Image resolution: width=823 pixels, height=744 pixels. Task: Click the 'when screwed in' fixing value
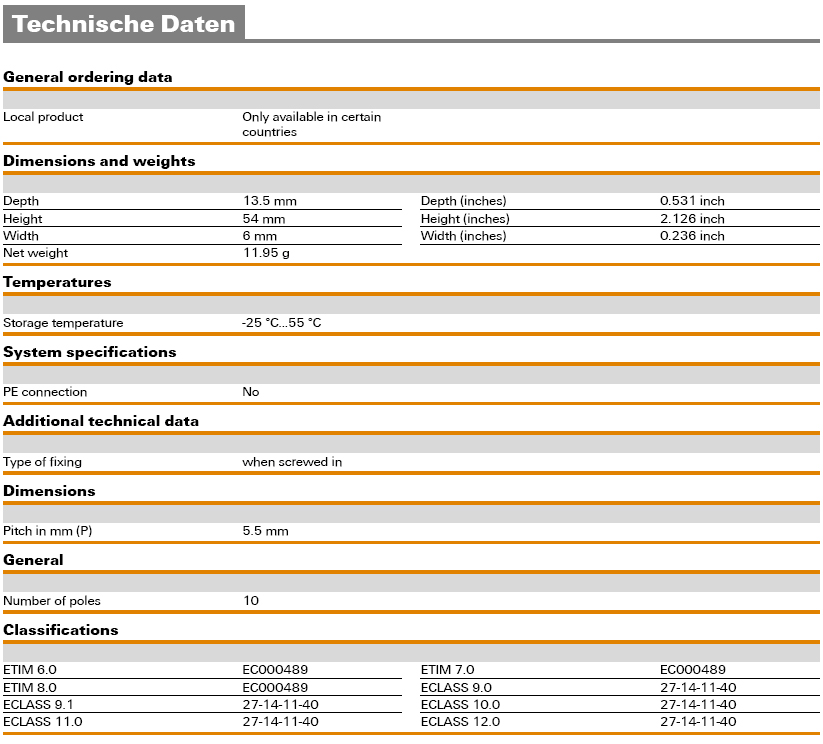292,462
